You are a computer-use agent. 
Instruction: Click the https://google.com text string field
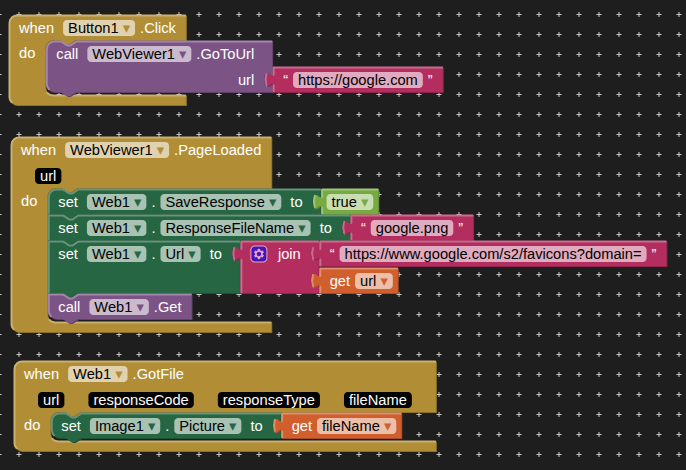[x=357, y=80]
